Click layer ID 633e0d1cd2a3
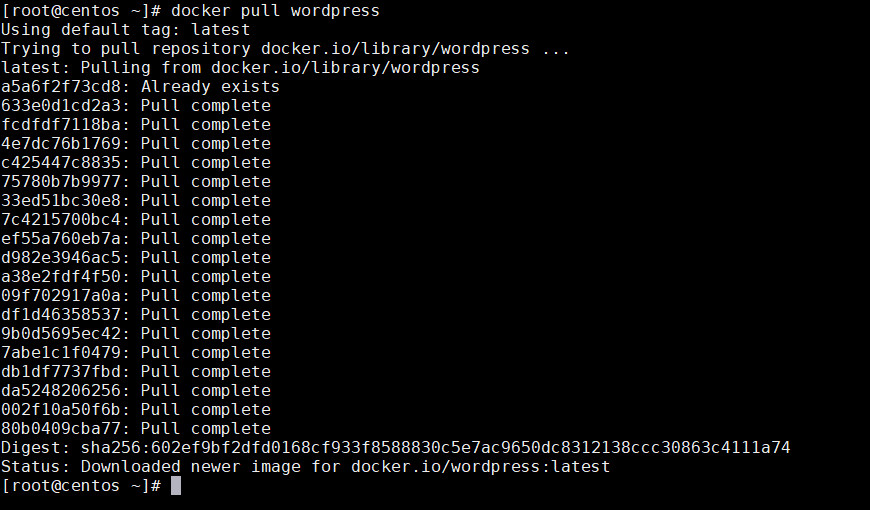Screen dimensions: 870x510 [65, 106]
